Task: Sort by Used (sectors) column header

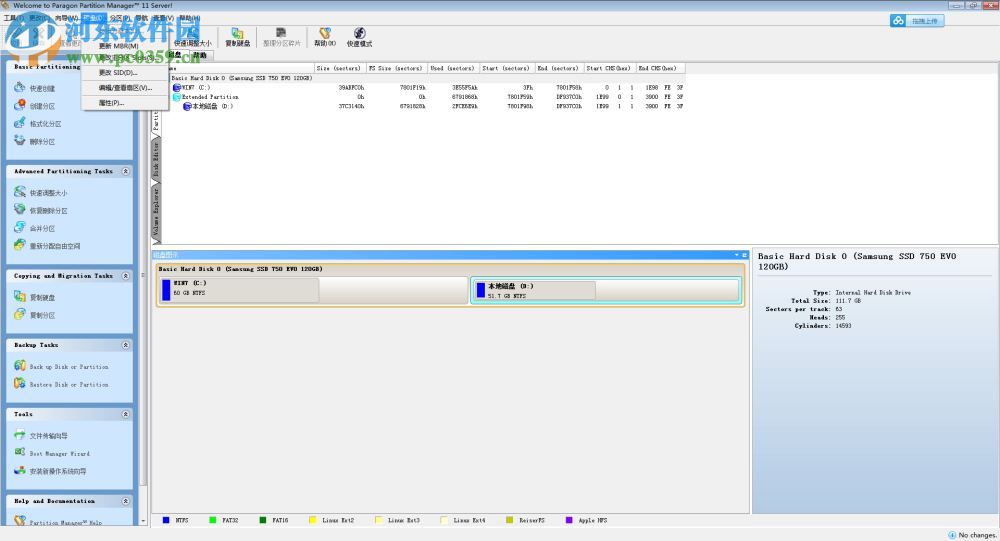Action: coord(452,68)
